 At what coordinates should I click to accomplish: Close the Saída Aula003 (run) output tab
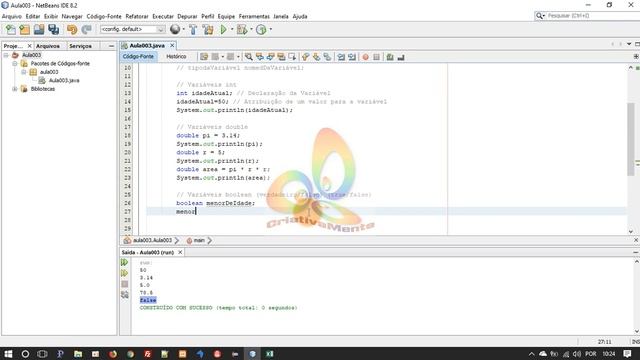[x=180, y=252]
